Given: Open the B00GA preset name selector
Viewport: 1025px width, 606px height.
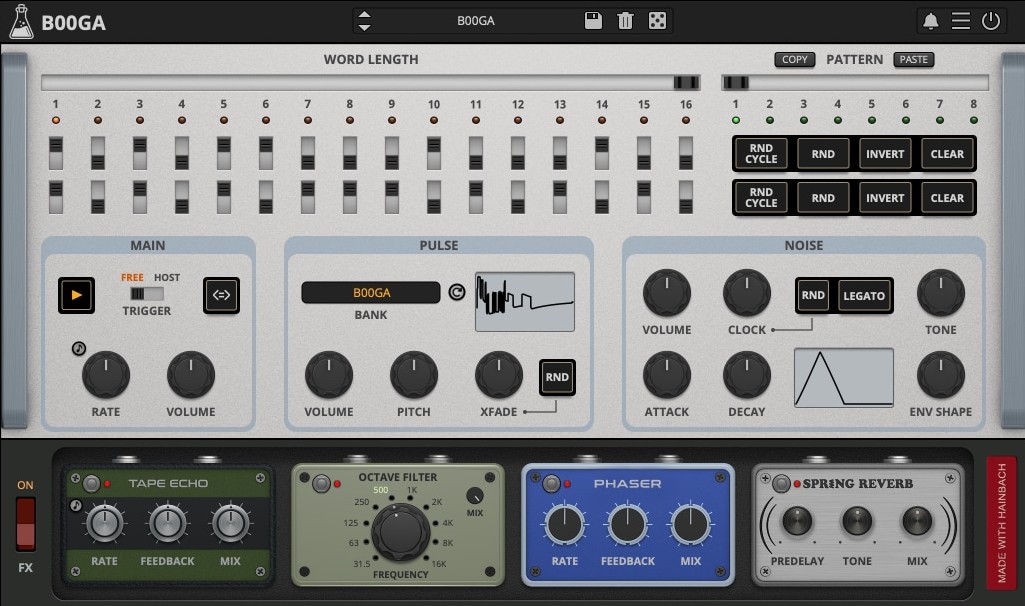Looking at the screenshot, I should tap(475, 21).
